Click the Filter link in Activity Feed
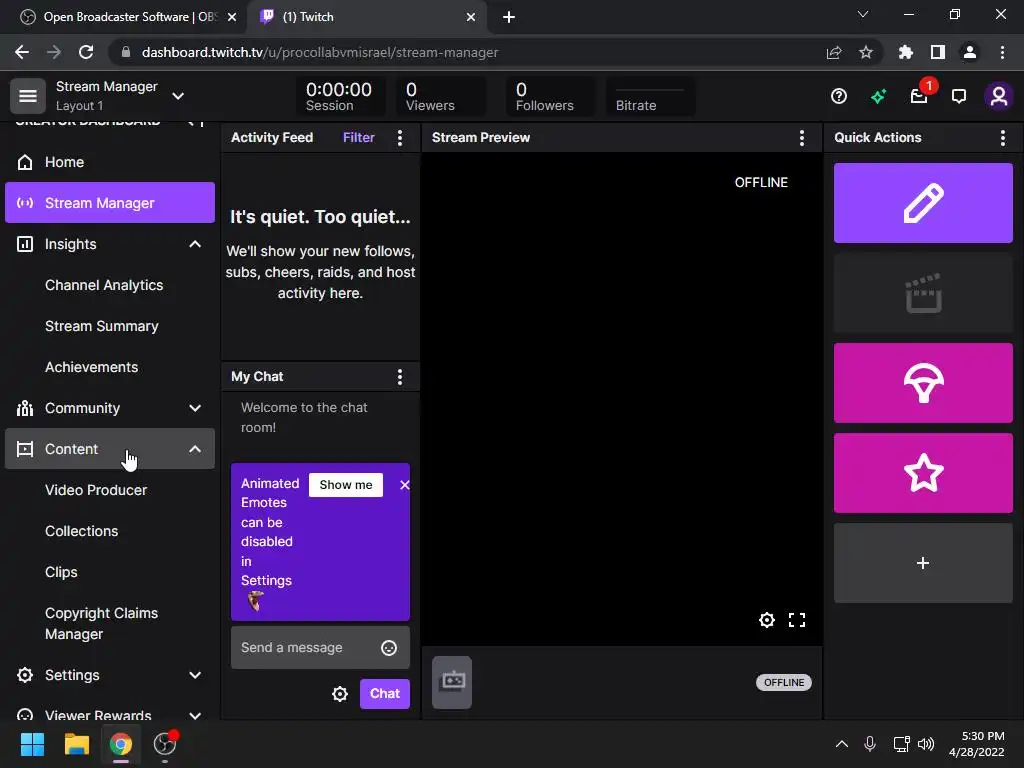Screen dimensions: 1024x768 click(x=359, y=138)
